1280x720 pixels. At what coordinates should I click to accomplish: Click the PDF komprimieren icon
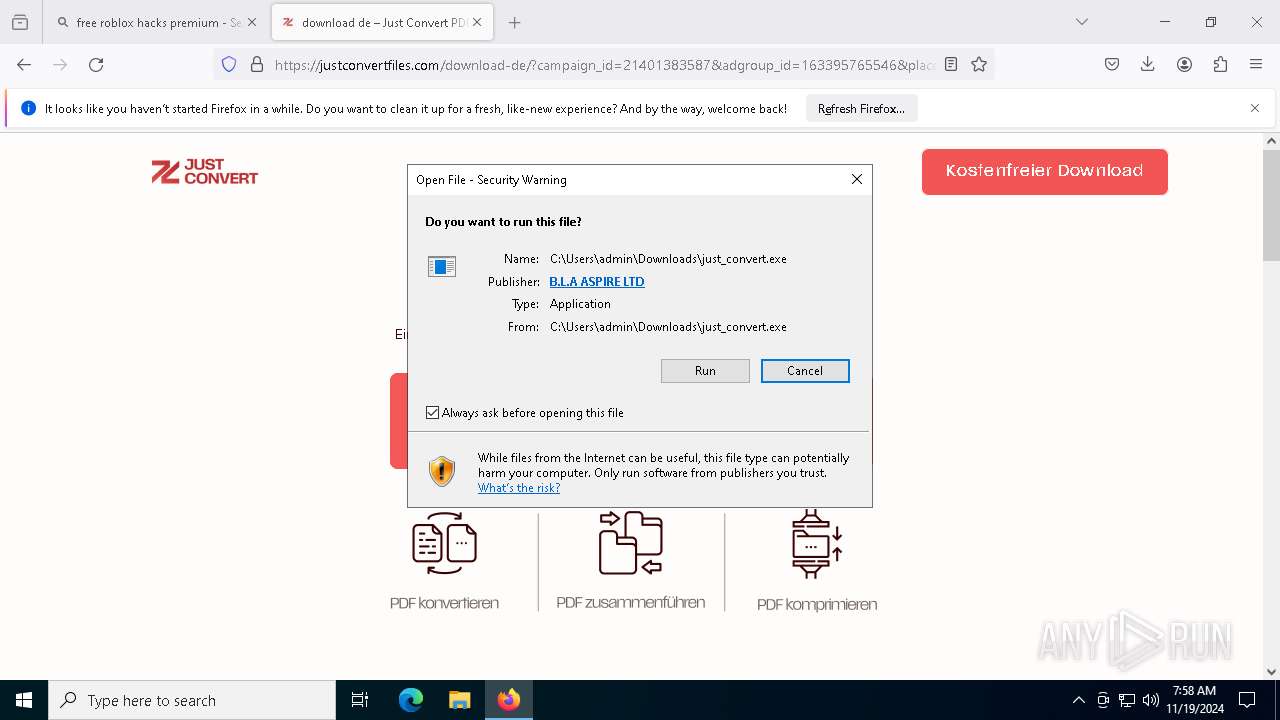(817, 544)
